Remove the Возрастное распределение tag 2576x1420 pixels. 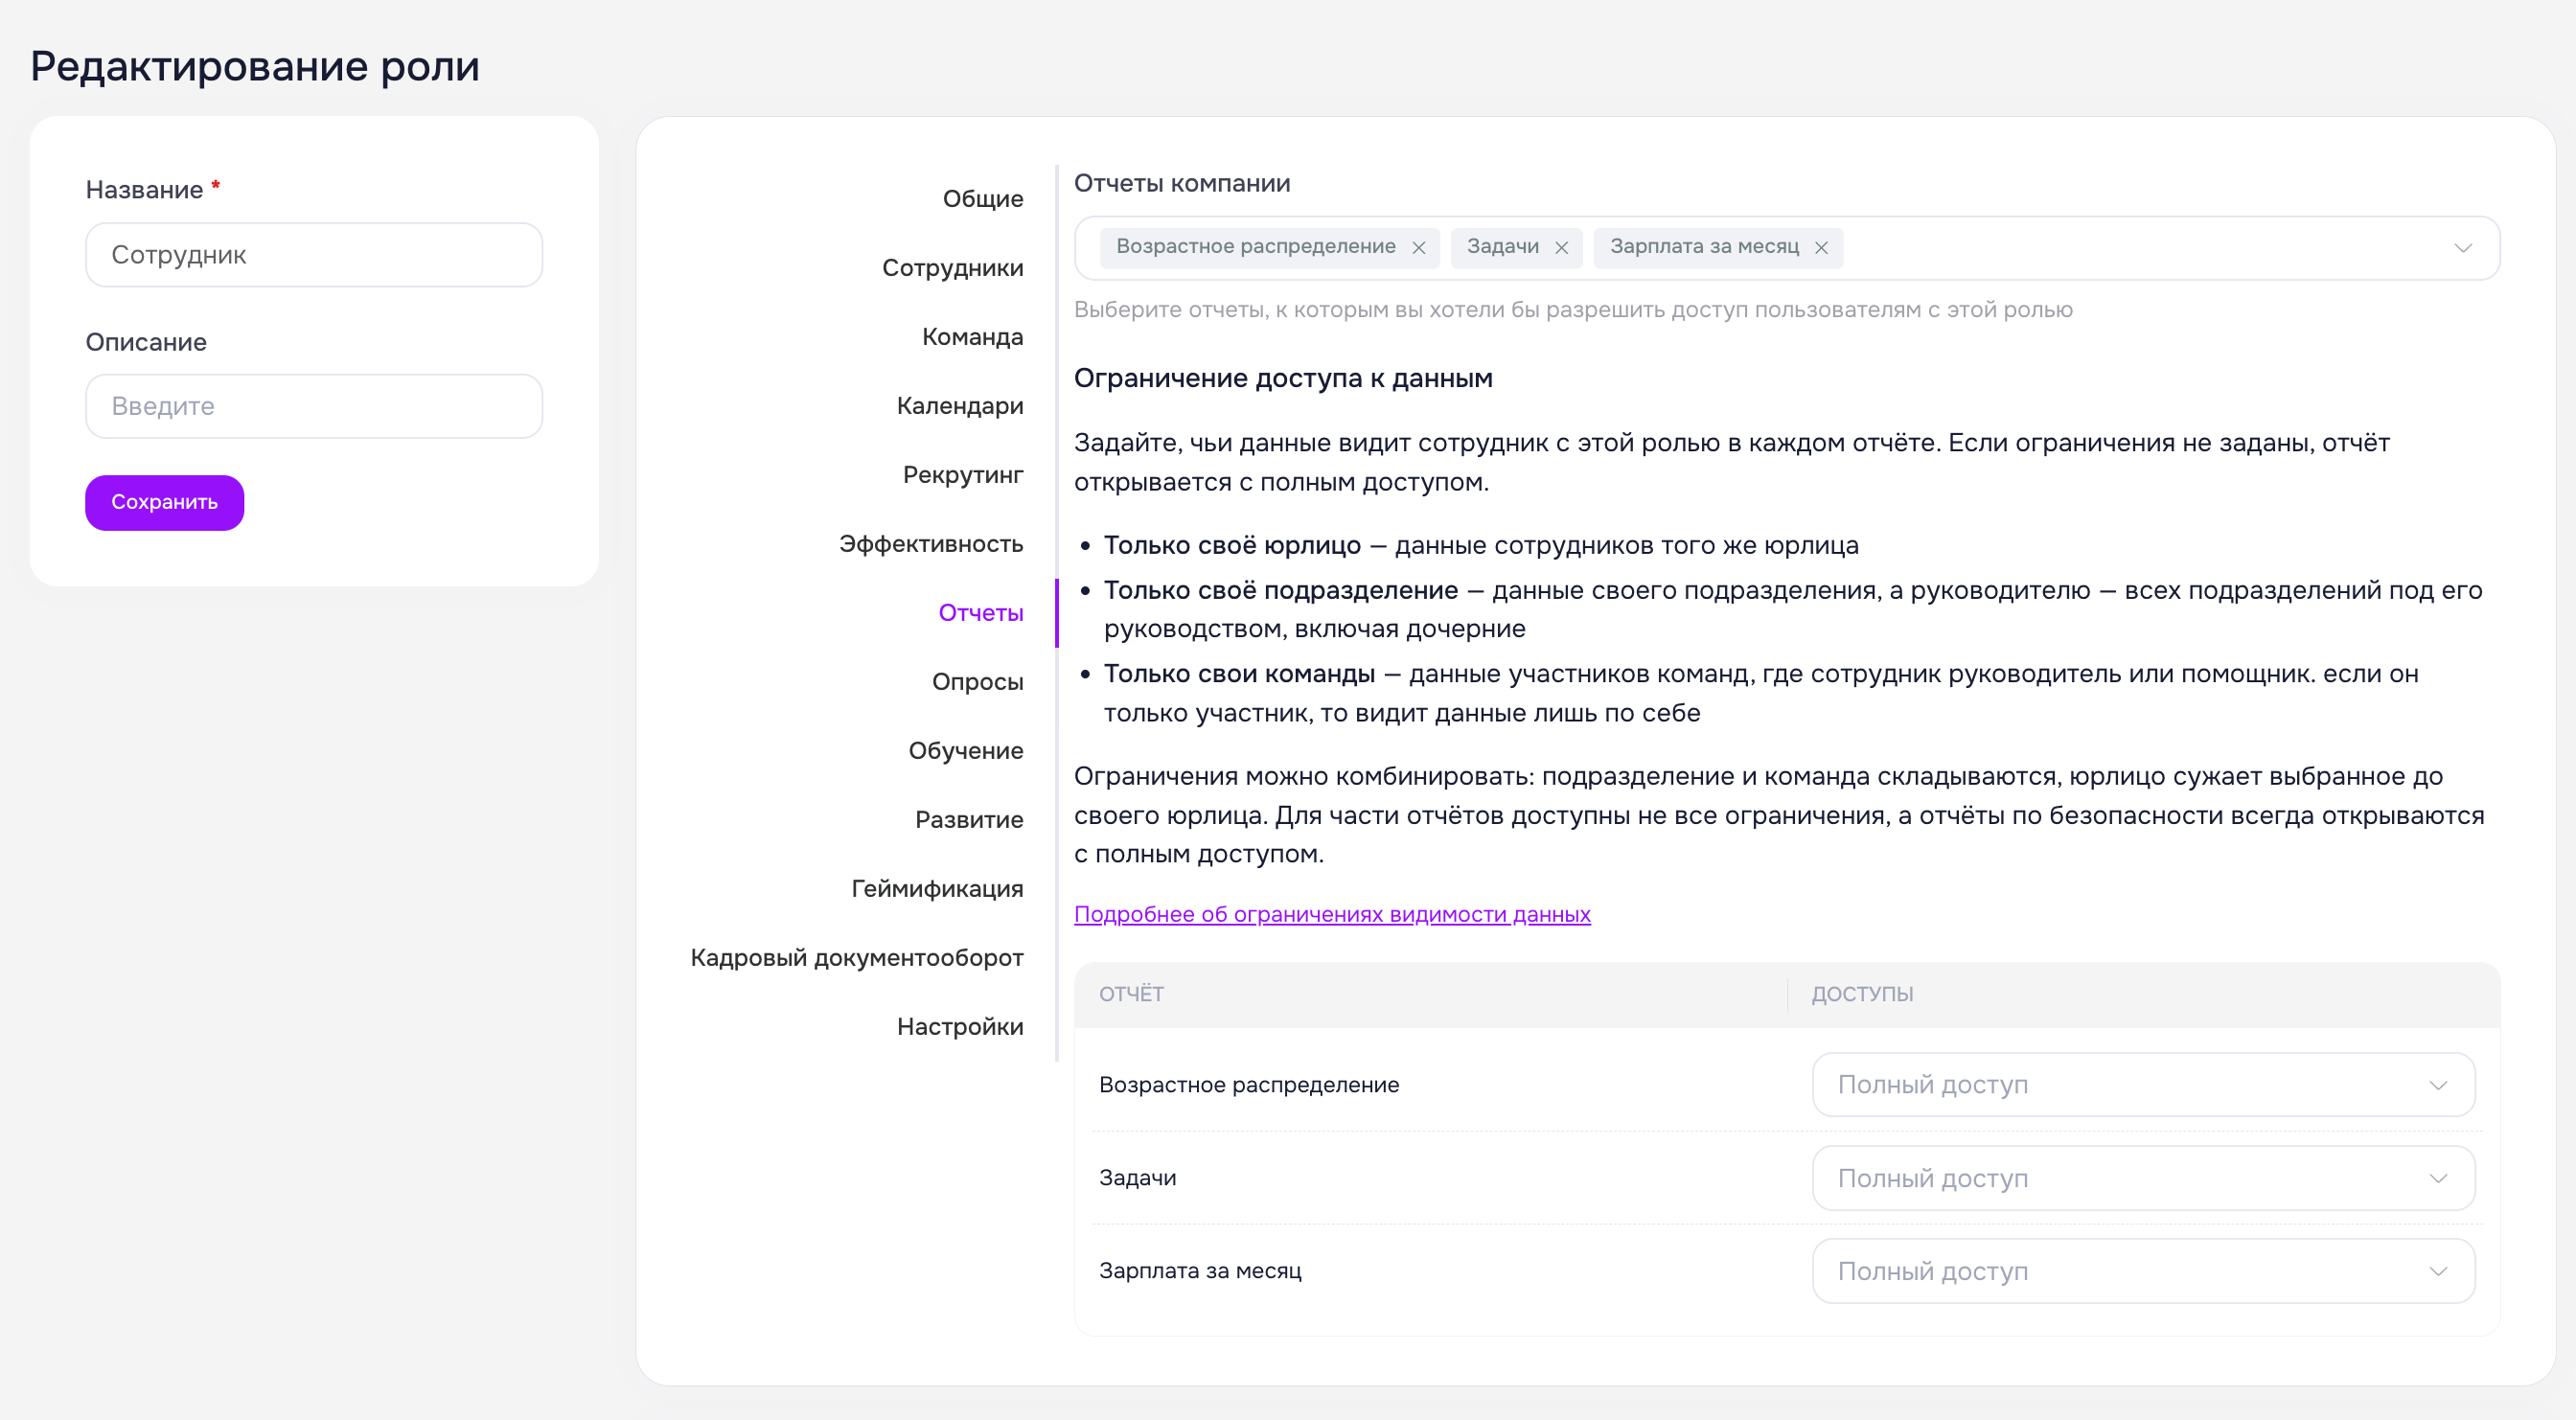click(1418, 248)
